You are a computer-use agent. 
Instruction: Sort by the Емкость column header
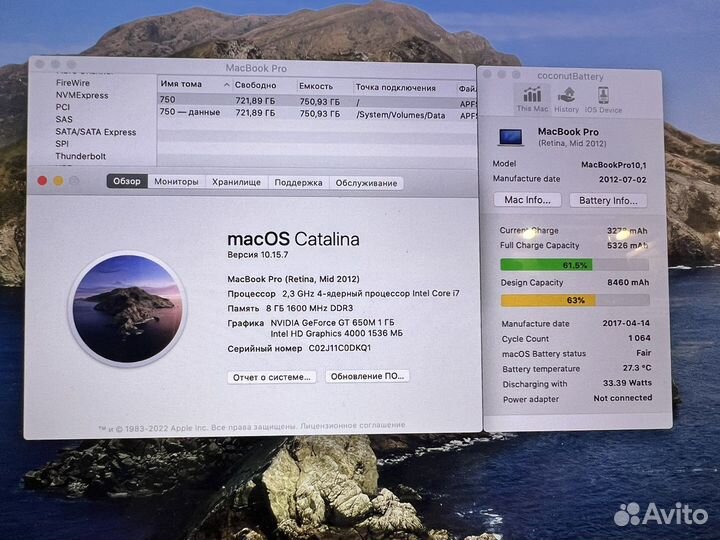pos(324,86)
